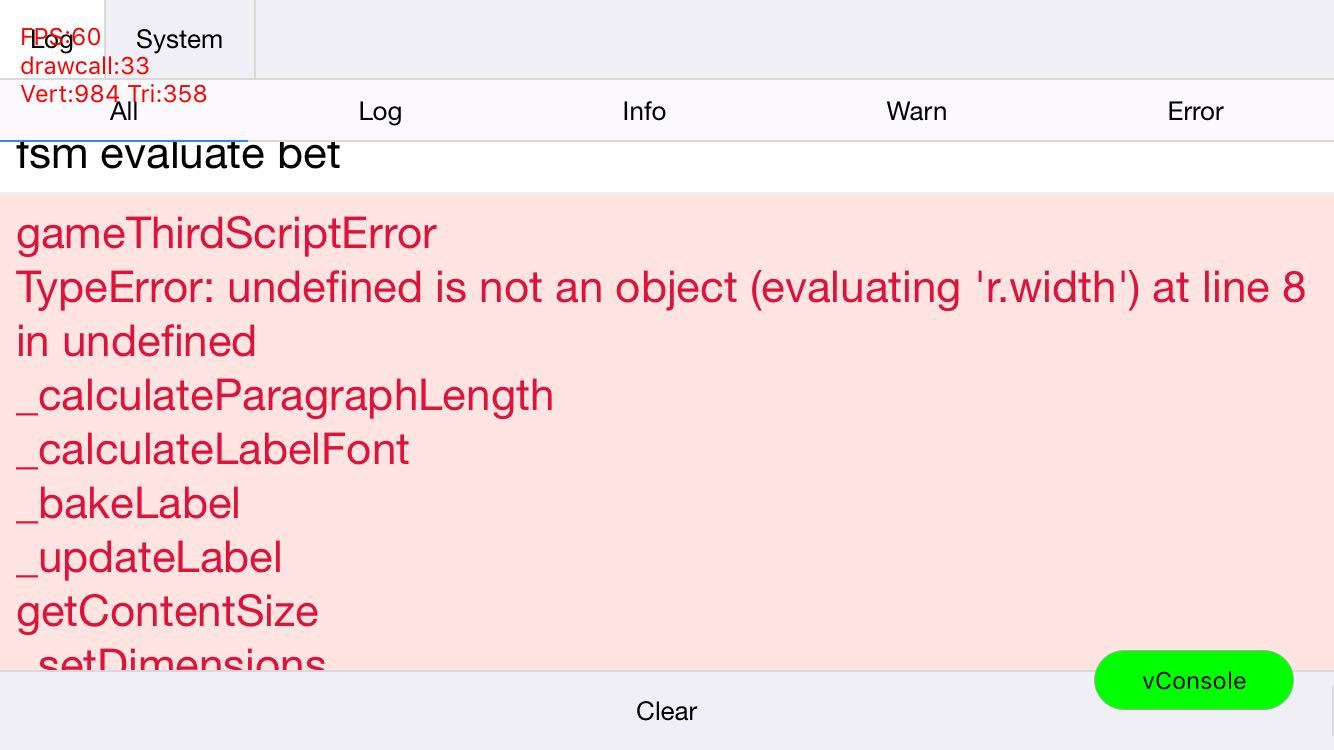The height and width of the screenshot is (750, 1334).
Task: Click the _bakeLabel stack line
Action: coord(129,504)
